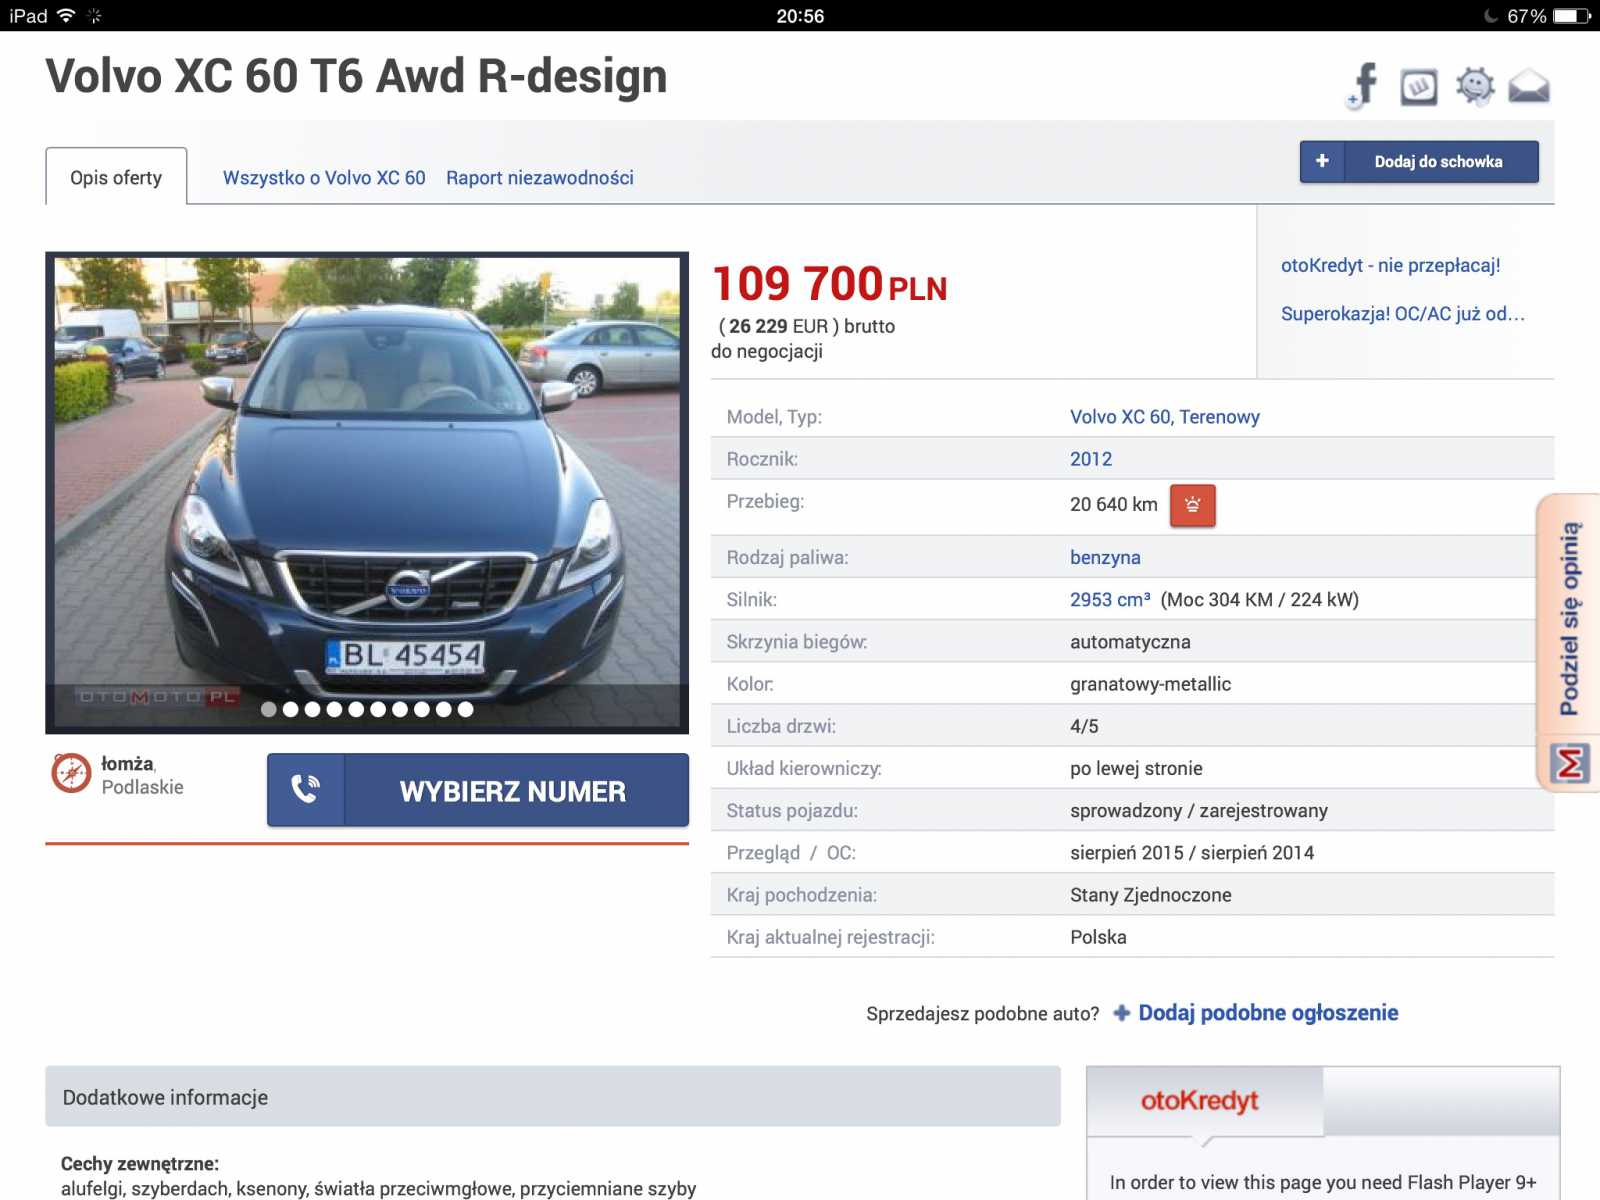Reveal seller number with WYBIERZ NUMER
Viewport: 1600px width, 1200px height.
click(x=478, y=790)
